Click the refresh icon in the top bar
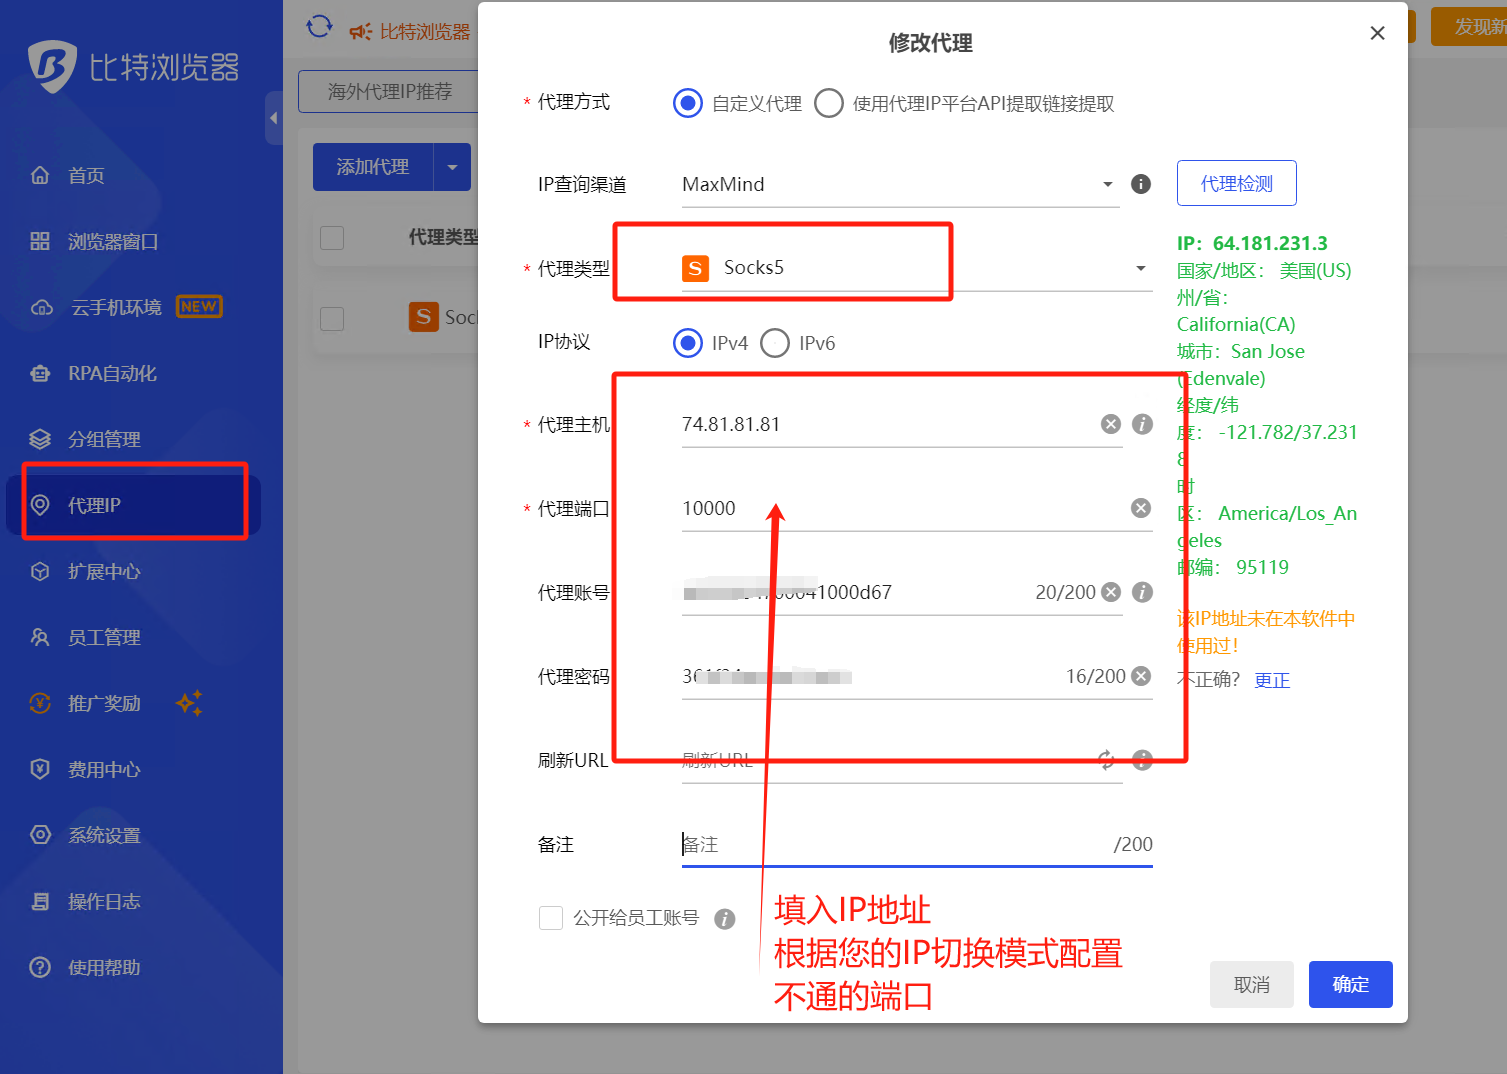 pos(319,27)
